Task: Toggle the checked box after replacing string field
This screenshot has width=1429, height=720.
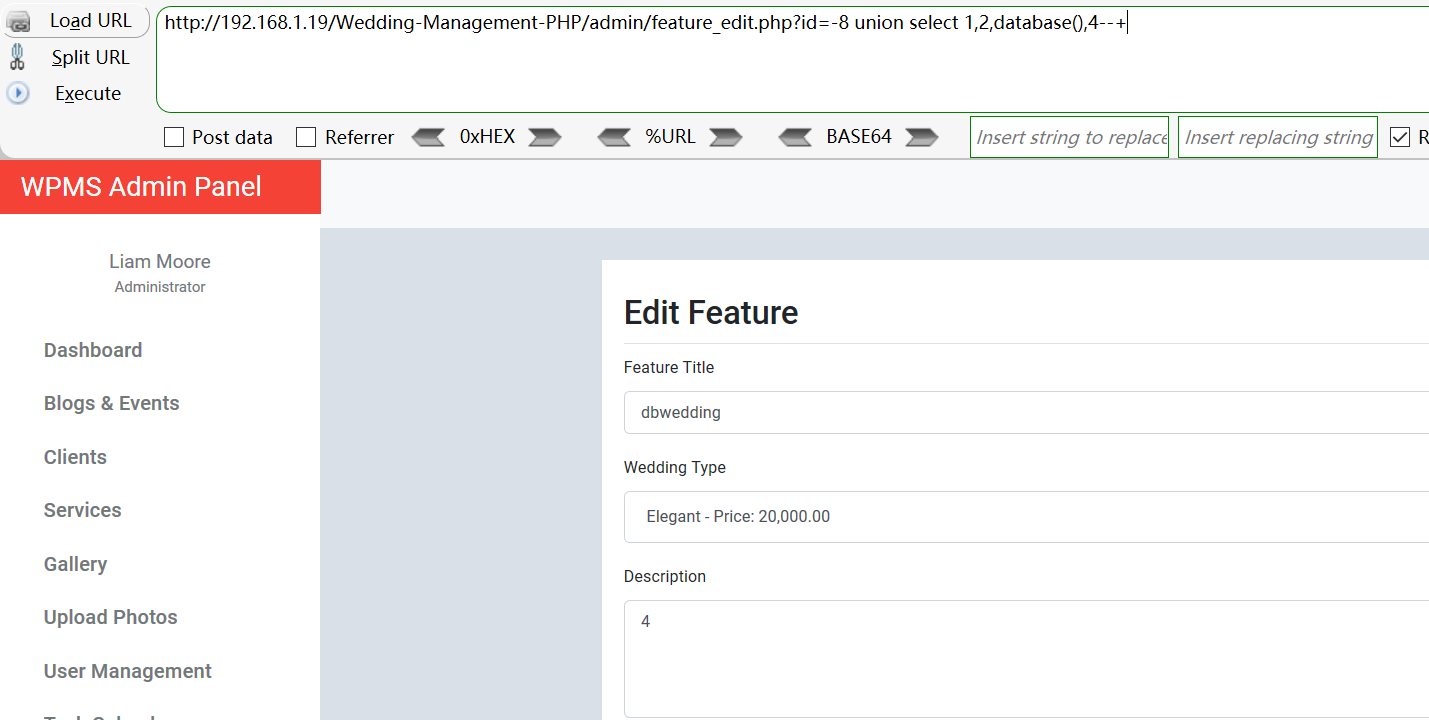Action: click(1400, 137)
